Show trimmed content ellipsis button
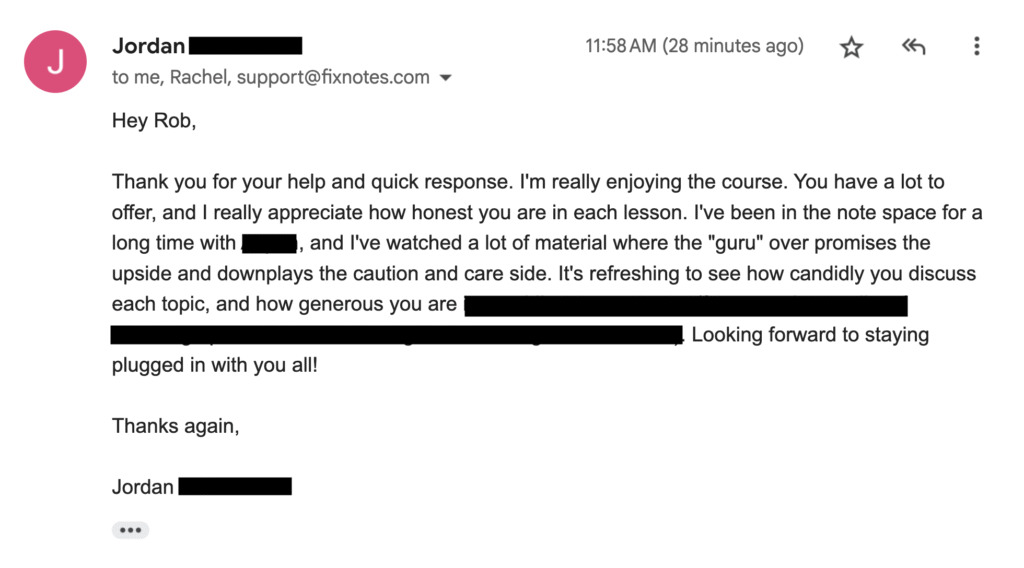Screen dimensions: 1024x568 [x=130, y=530]
